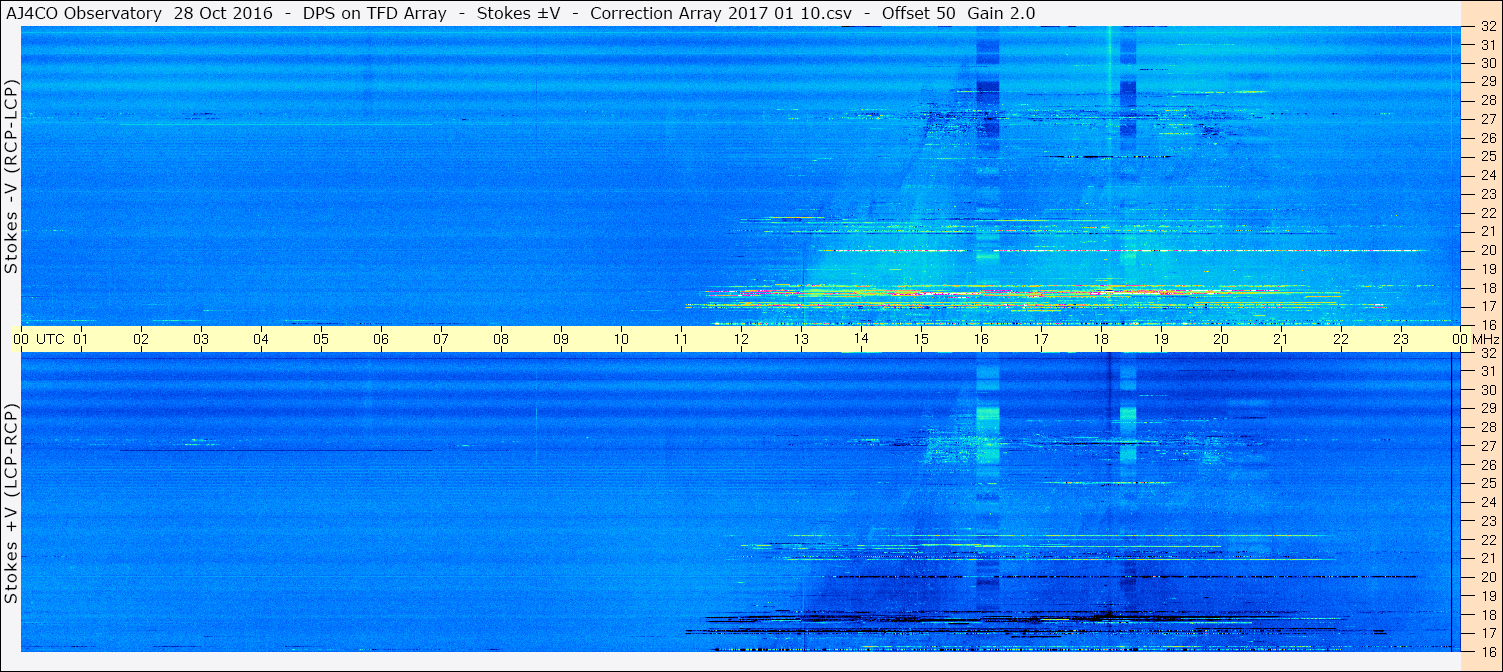Click the 07 hour marker on time axis
Screen dimensions: 1503x672
point(442,340)
